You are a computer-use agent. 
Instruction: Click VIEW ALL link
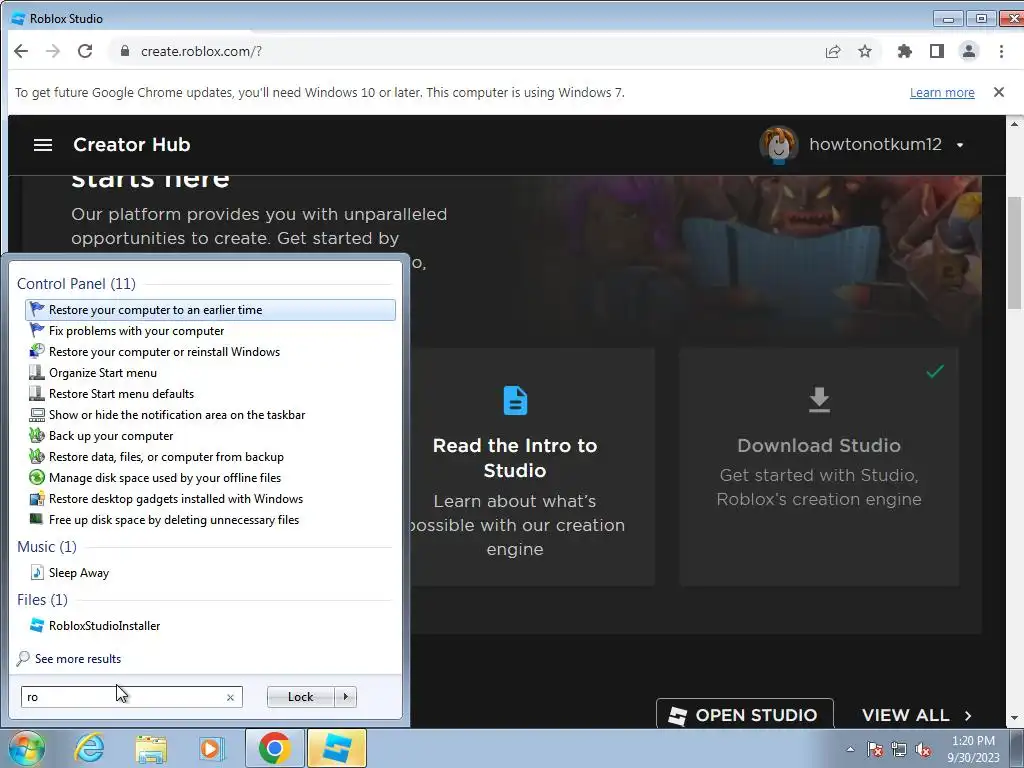[916, 715]
